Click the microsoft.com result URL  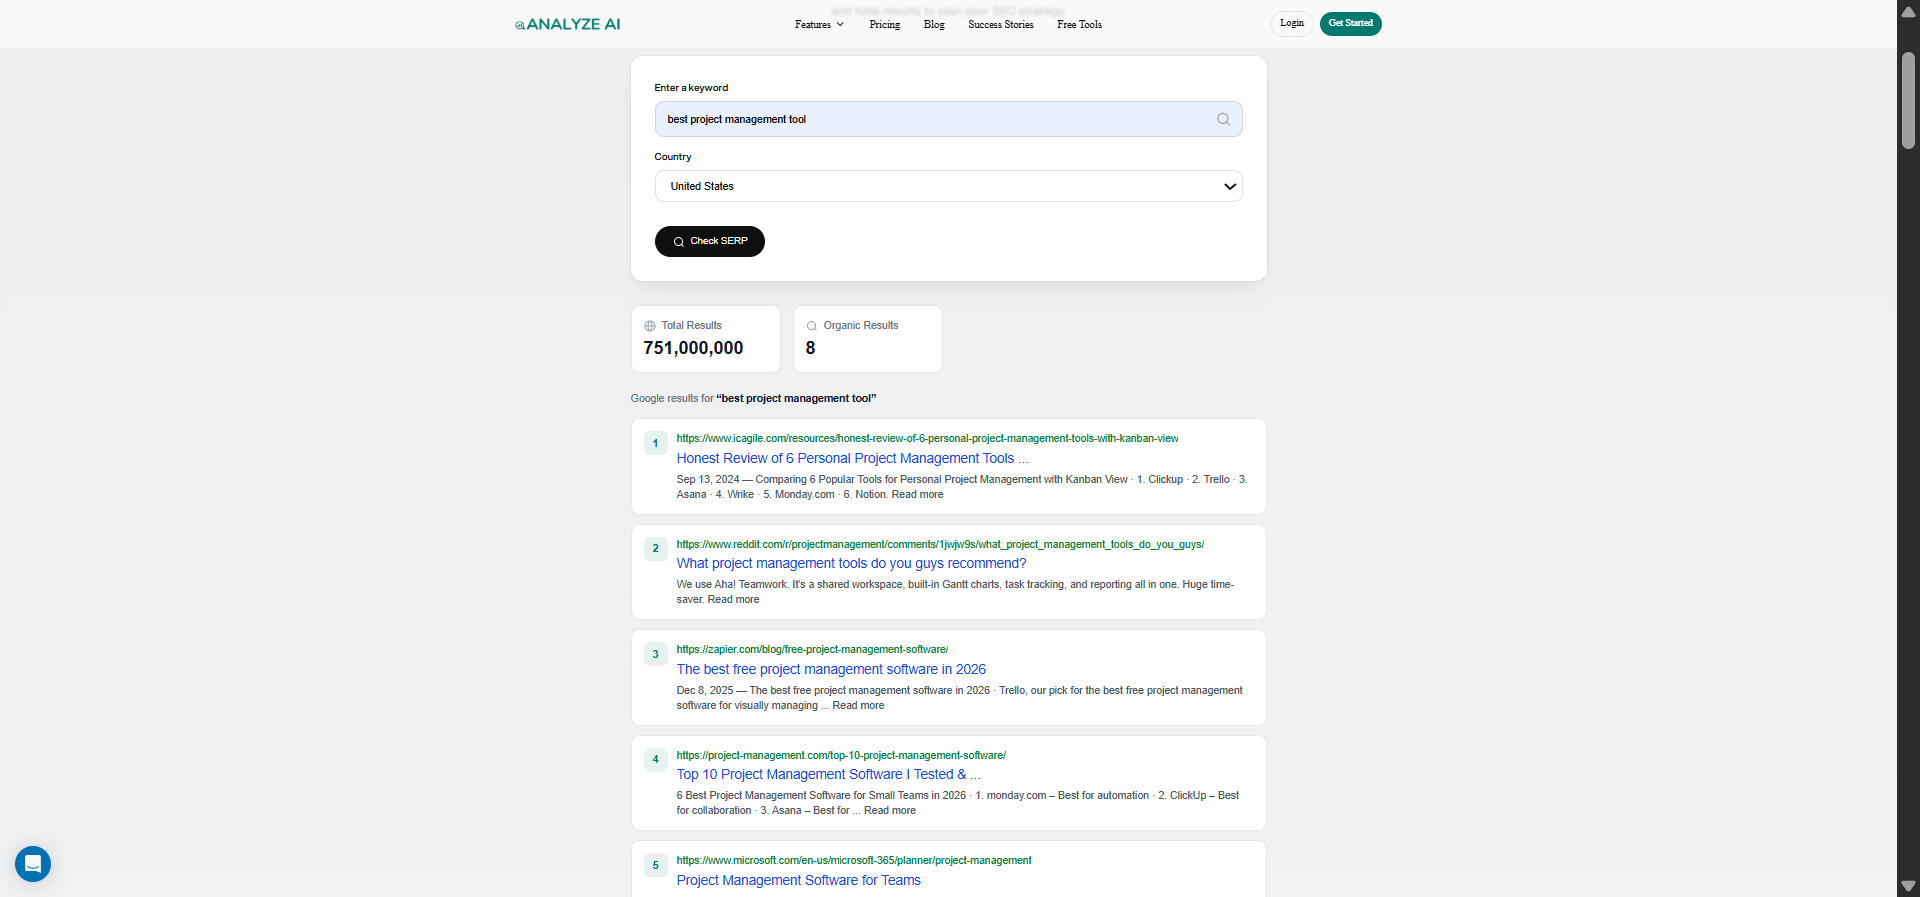click(854, 860)
